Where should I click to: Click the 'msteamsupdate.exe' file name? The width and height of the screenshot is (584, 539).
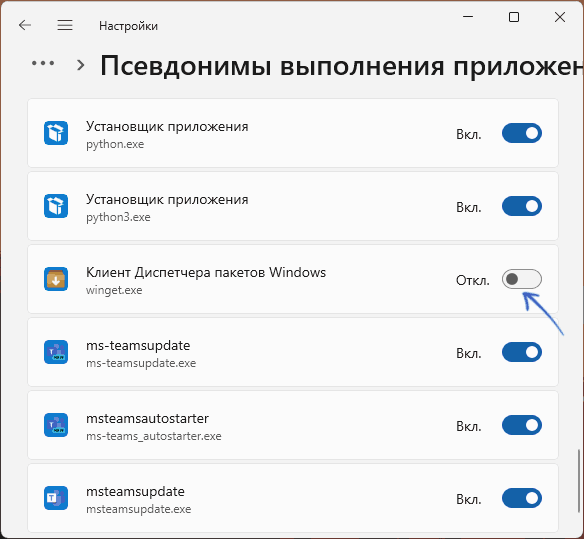tap(139, 509)
